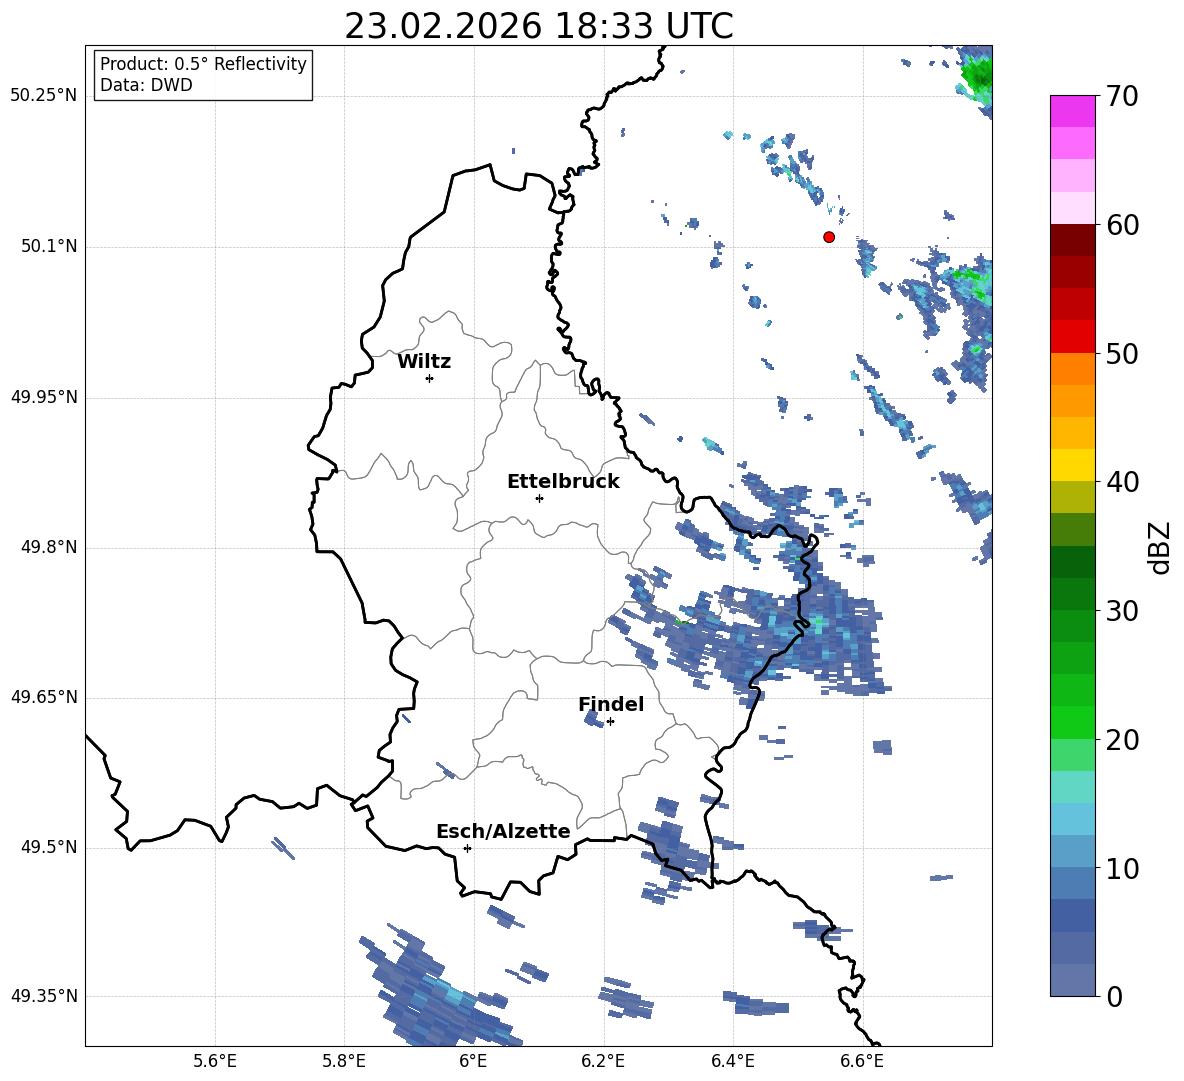Click the Data: DWD text
Image resolution: width=1184 pixels, height=1081 pixels.
(146, 85)
